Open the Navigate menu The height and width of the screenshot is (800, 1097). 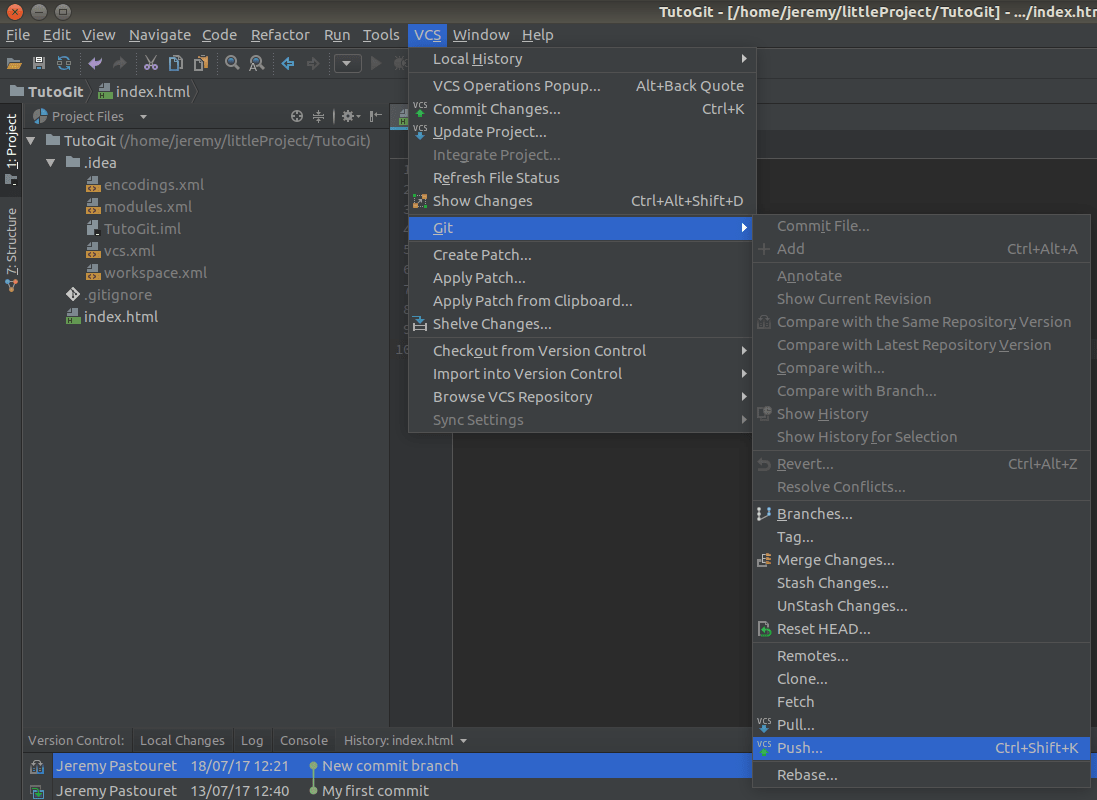(x=160, y=35)
